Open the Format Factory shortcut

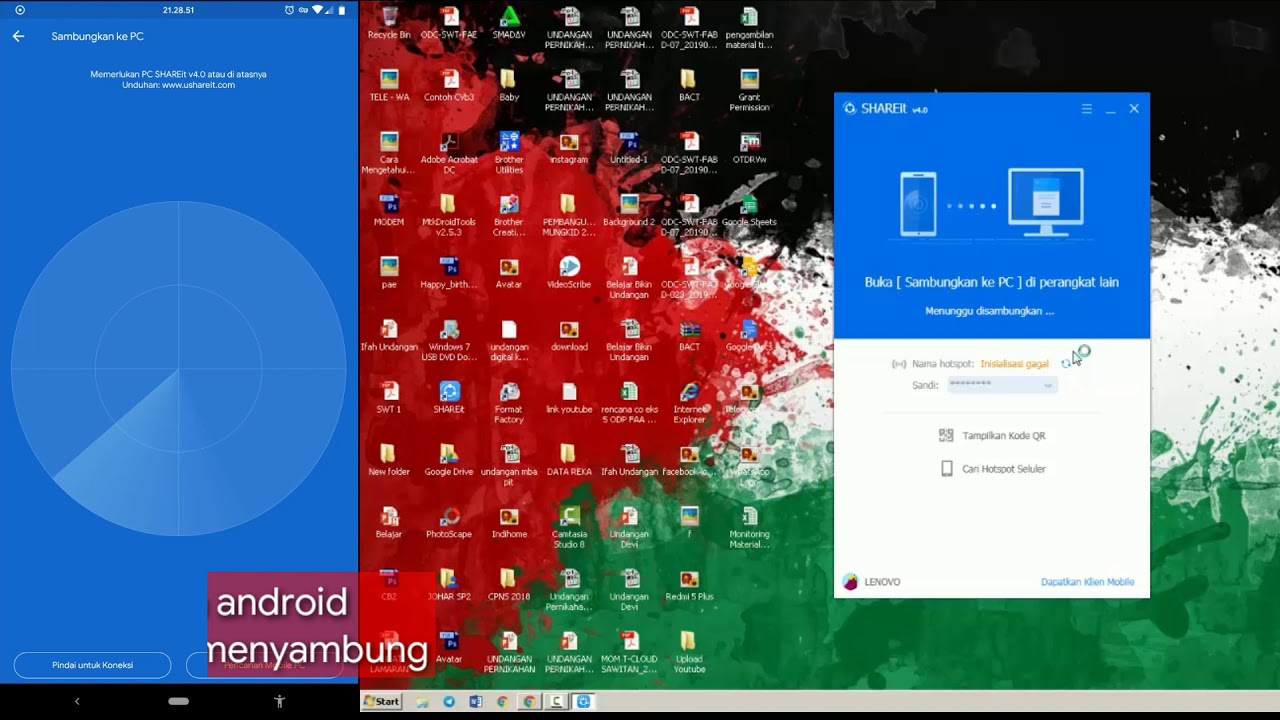click(x=509, y=402)
